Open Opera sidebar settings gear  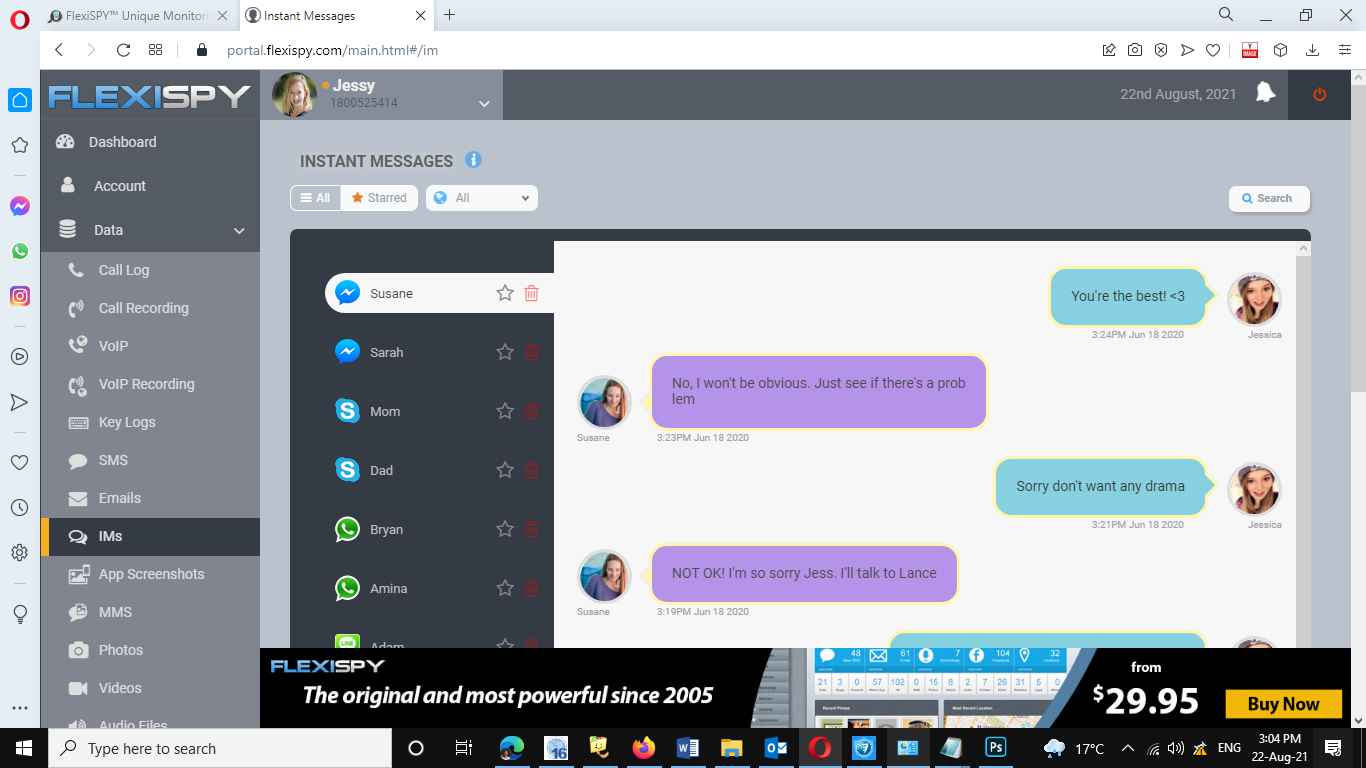point(20,552)
